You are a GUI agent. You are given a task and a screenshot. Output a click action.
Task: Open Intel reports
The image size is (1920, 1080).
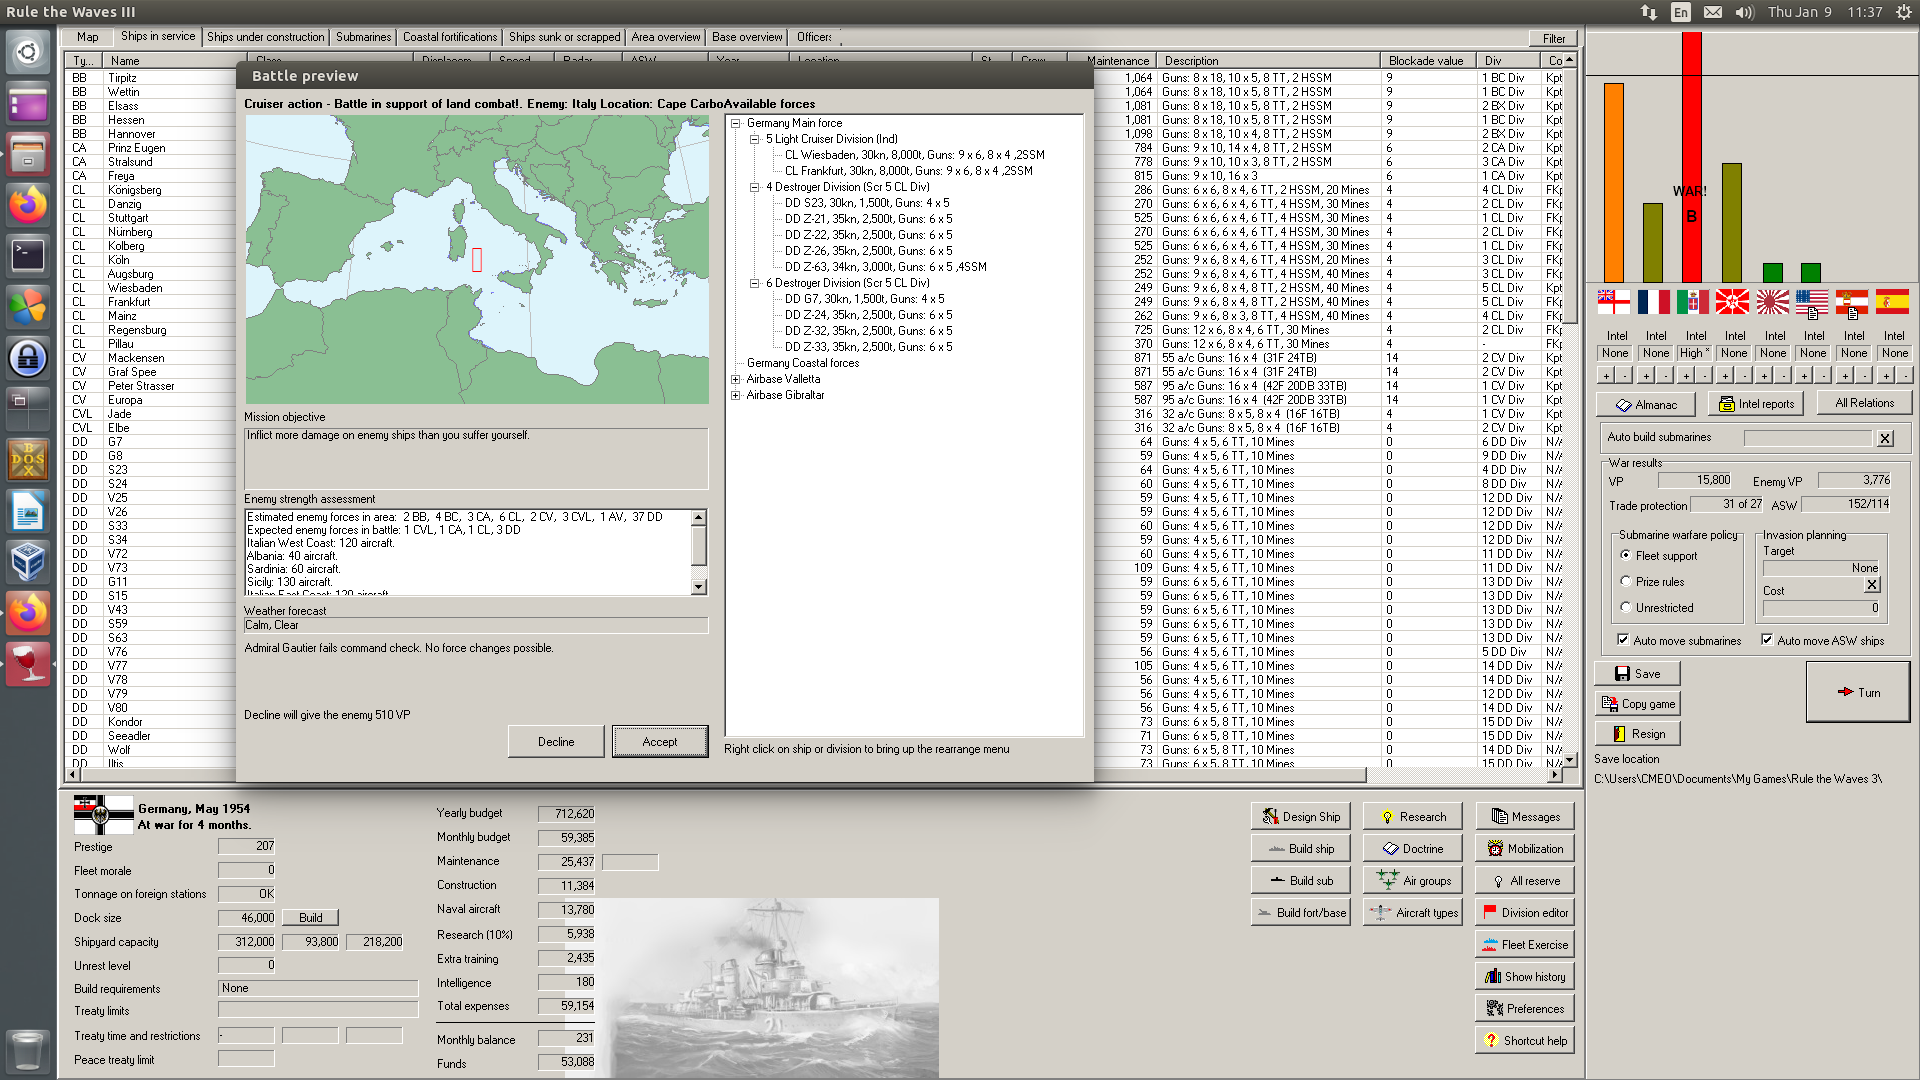(1756, 404)
